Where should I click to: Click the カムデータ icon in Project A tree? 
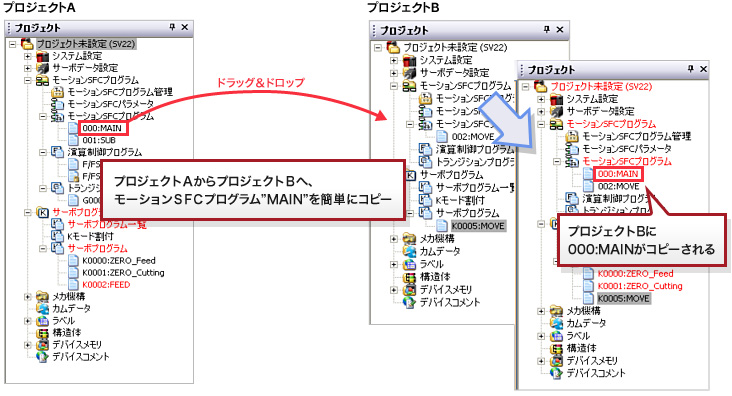click(42, 309)
